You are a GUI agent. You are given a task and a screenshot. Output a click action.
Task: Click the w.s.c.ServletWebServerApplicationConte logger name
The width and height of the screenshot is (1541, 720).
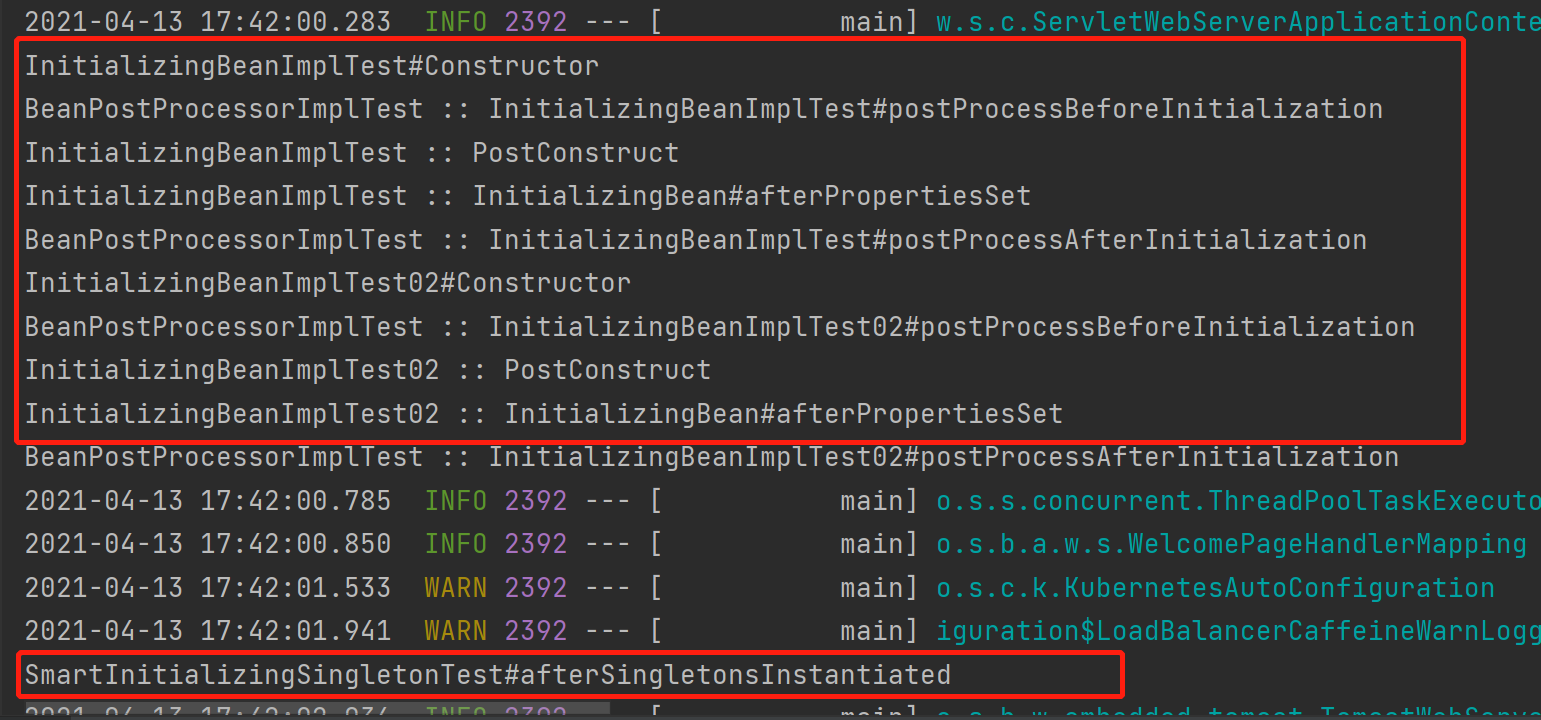(1238, 22)
